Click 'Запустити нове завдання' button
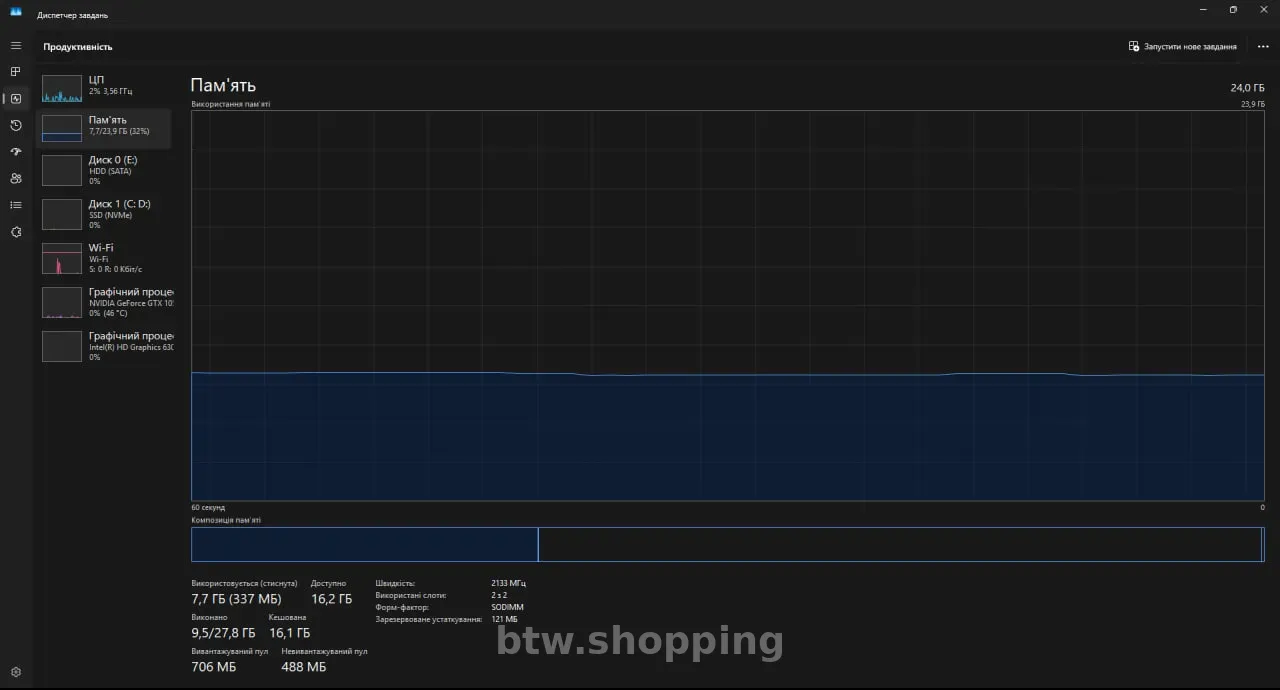Viewport: 1280px width, 690px height. (1183, 47)
